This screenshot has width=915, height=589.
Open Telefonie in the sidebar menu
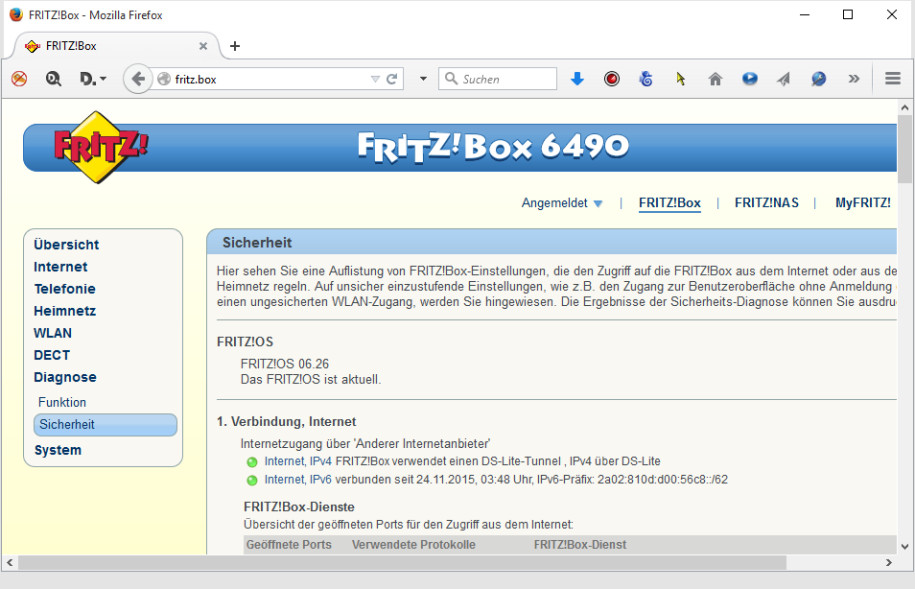pos(64,289)
